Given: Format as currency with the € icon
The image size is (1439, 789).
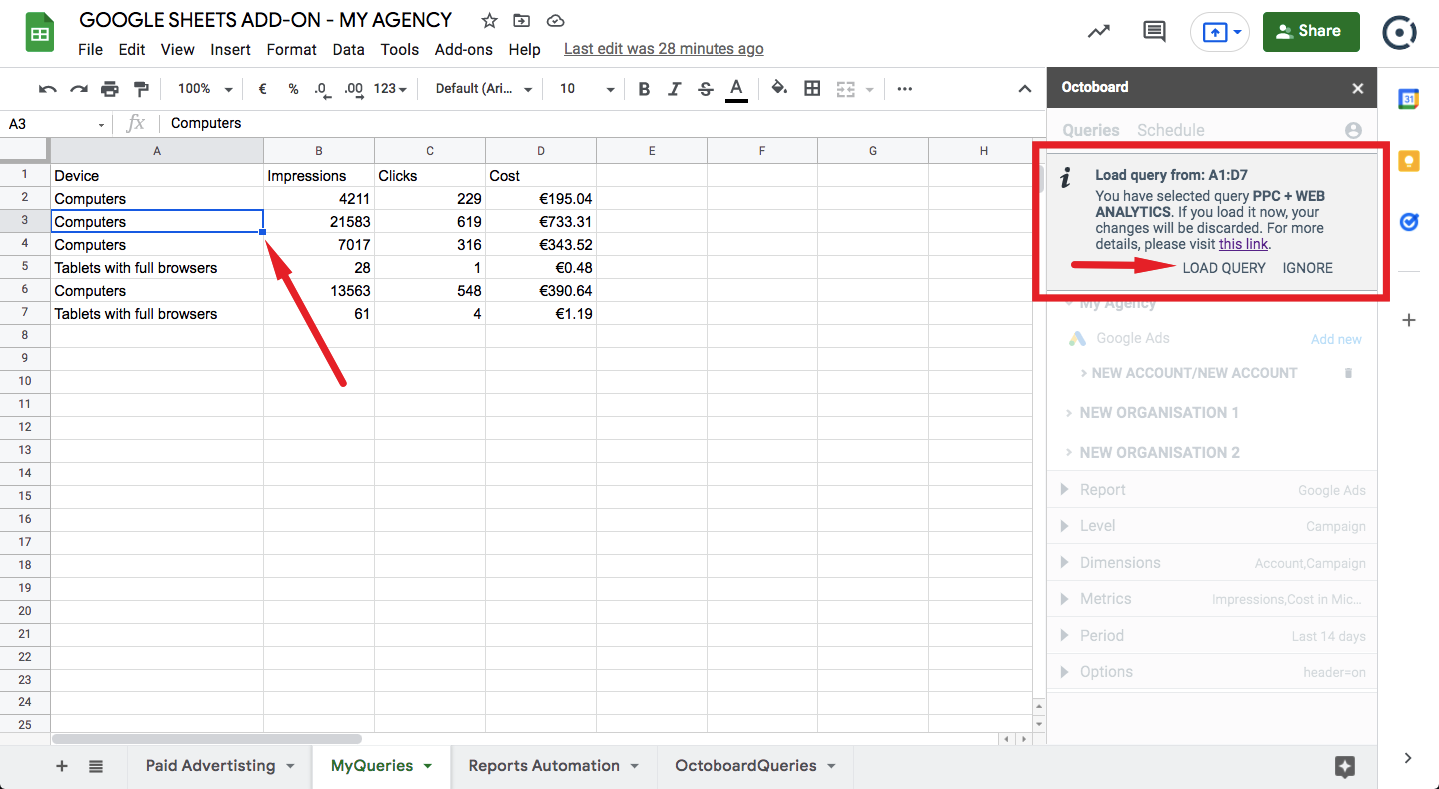Looking at the screenshot, I should click(262, 89).
